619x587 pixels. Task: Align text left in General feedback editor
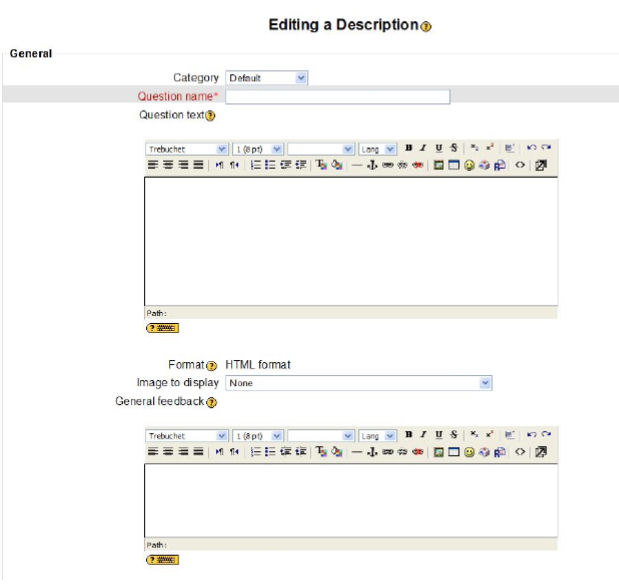coord(154,453)
